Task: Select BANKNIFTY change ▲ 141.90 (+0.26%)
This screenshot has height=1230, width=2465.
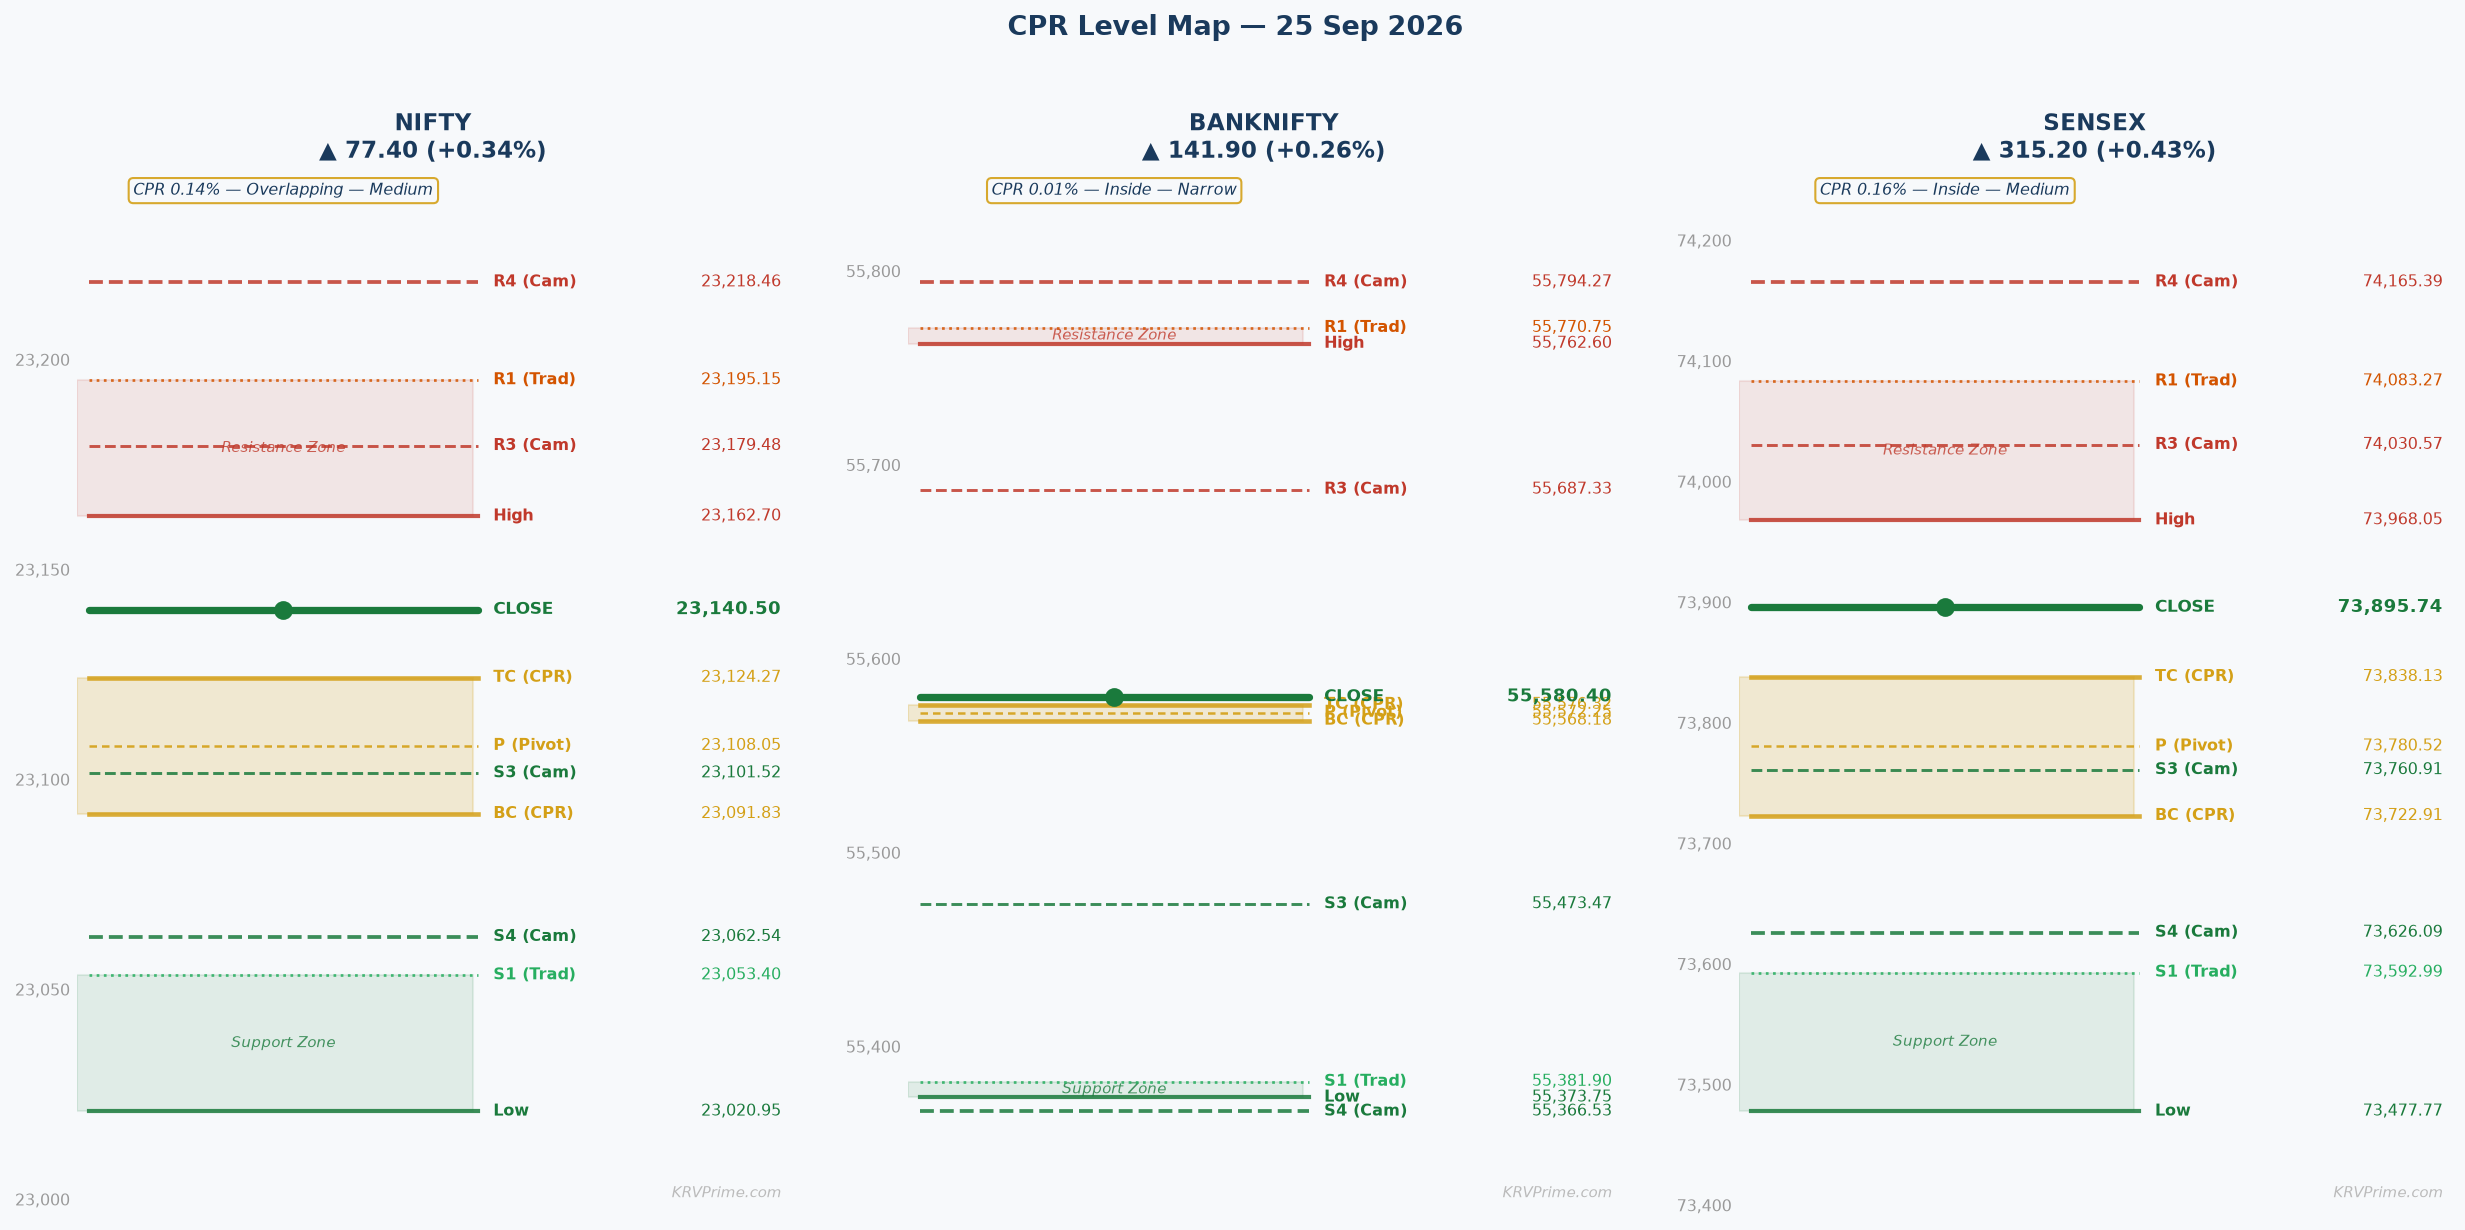Action: tap(1263, 151)
